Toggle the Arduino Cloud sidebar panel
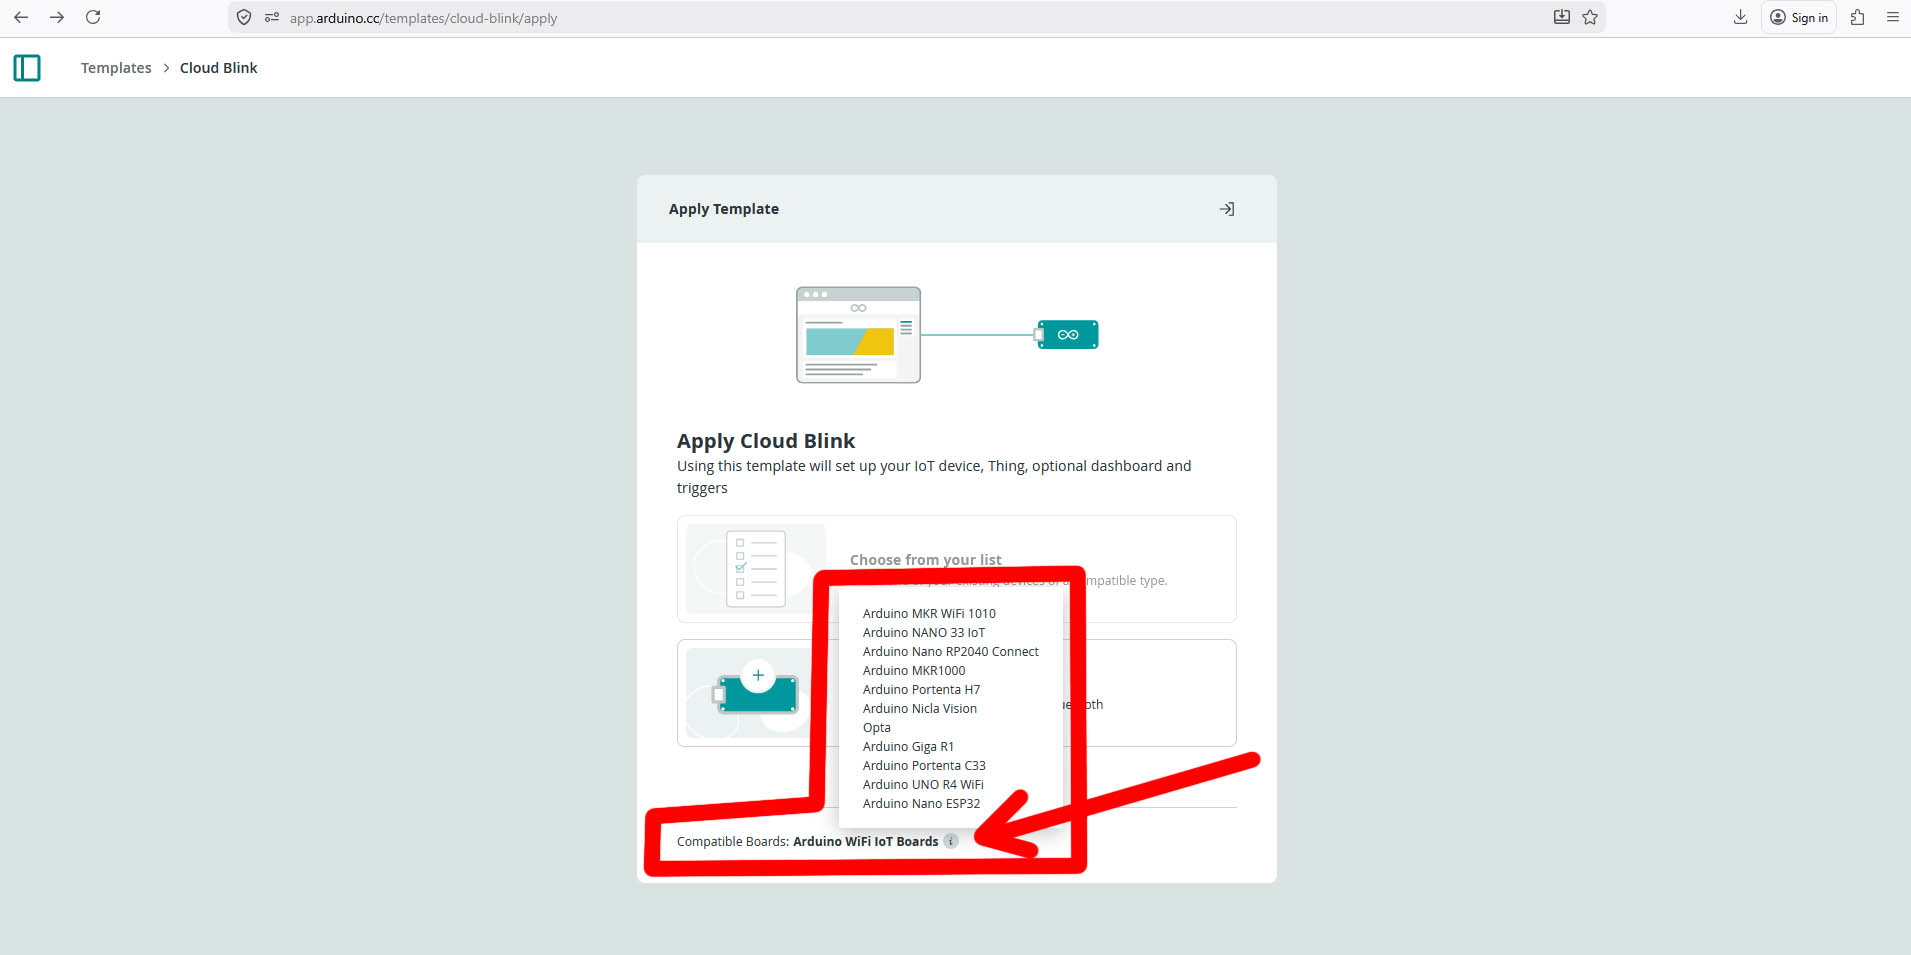This screenshot has height=955, width=1911. point(27,68)
